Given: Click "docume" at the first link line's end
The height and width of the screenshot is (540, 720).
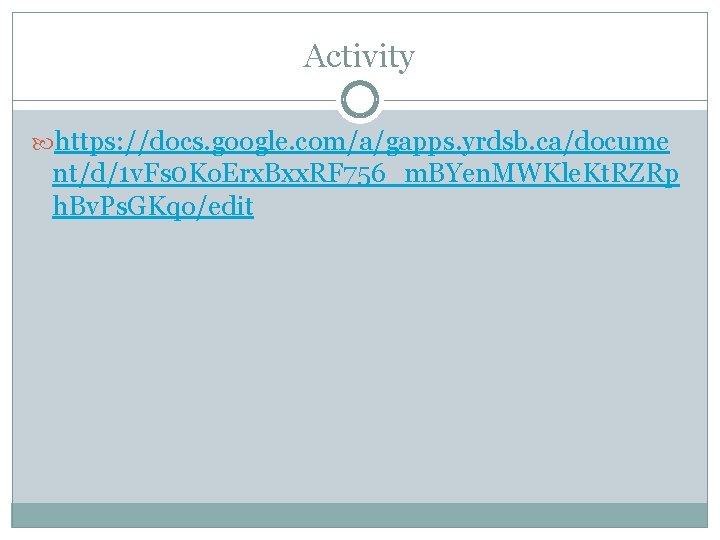Looking at the screenshot, I should pyautogui.click(x=622, y=142).
